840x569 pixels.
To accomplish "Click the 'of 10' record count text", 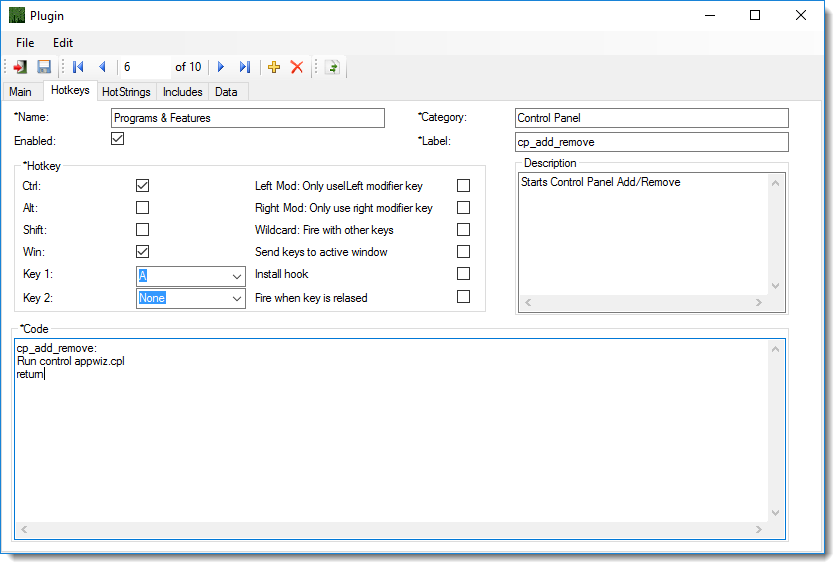I will coord(188,67).
